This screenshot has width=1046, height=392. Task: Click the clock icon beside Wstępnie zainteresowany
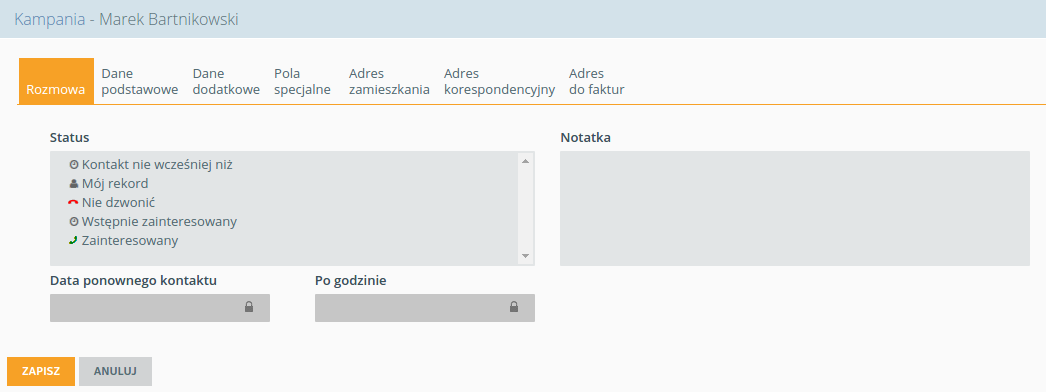point(74,222)
